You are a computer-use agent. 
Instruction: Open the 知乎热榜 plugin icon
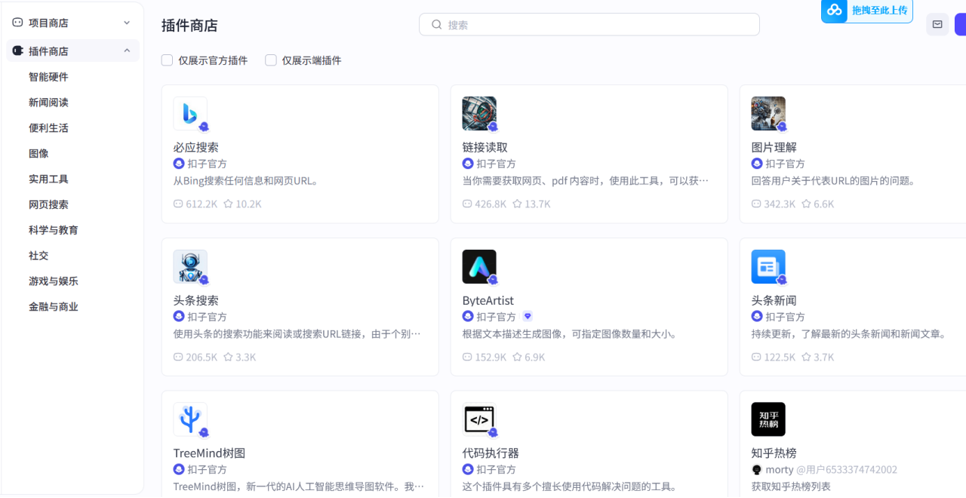768,419
